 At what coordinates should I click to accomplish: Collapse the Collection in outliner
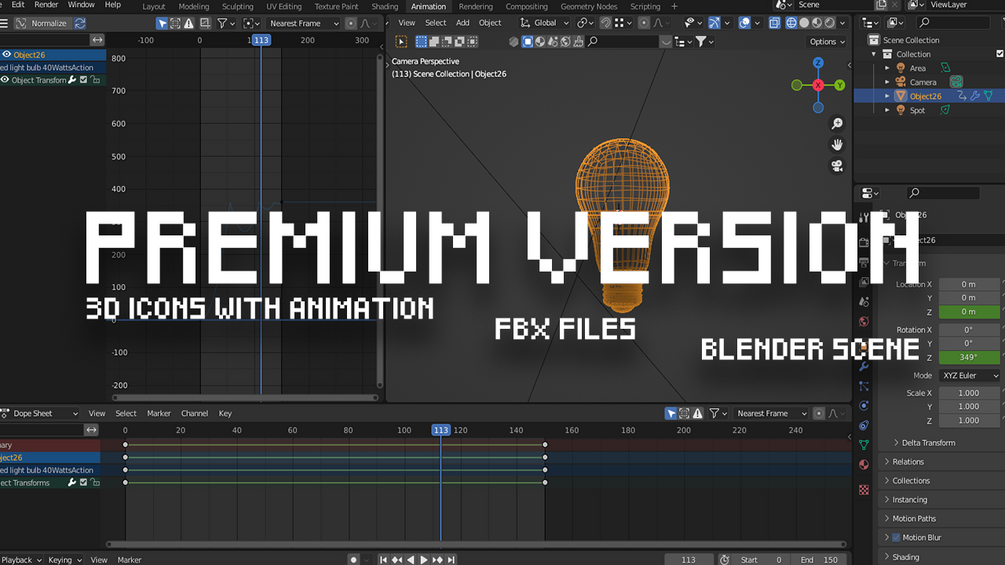(874, 54)
